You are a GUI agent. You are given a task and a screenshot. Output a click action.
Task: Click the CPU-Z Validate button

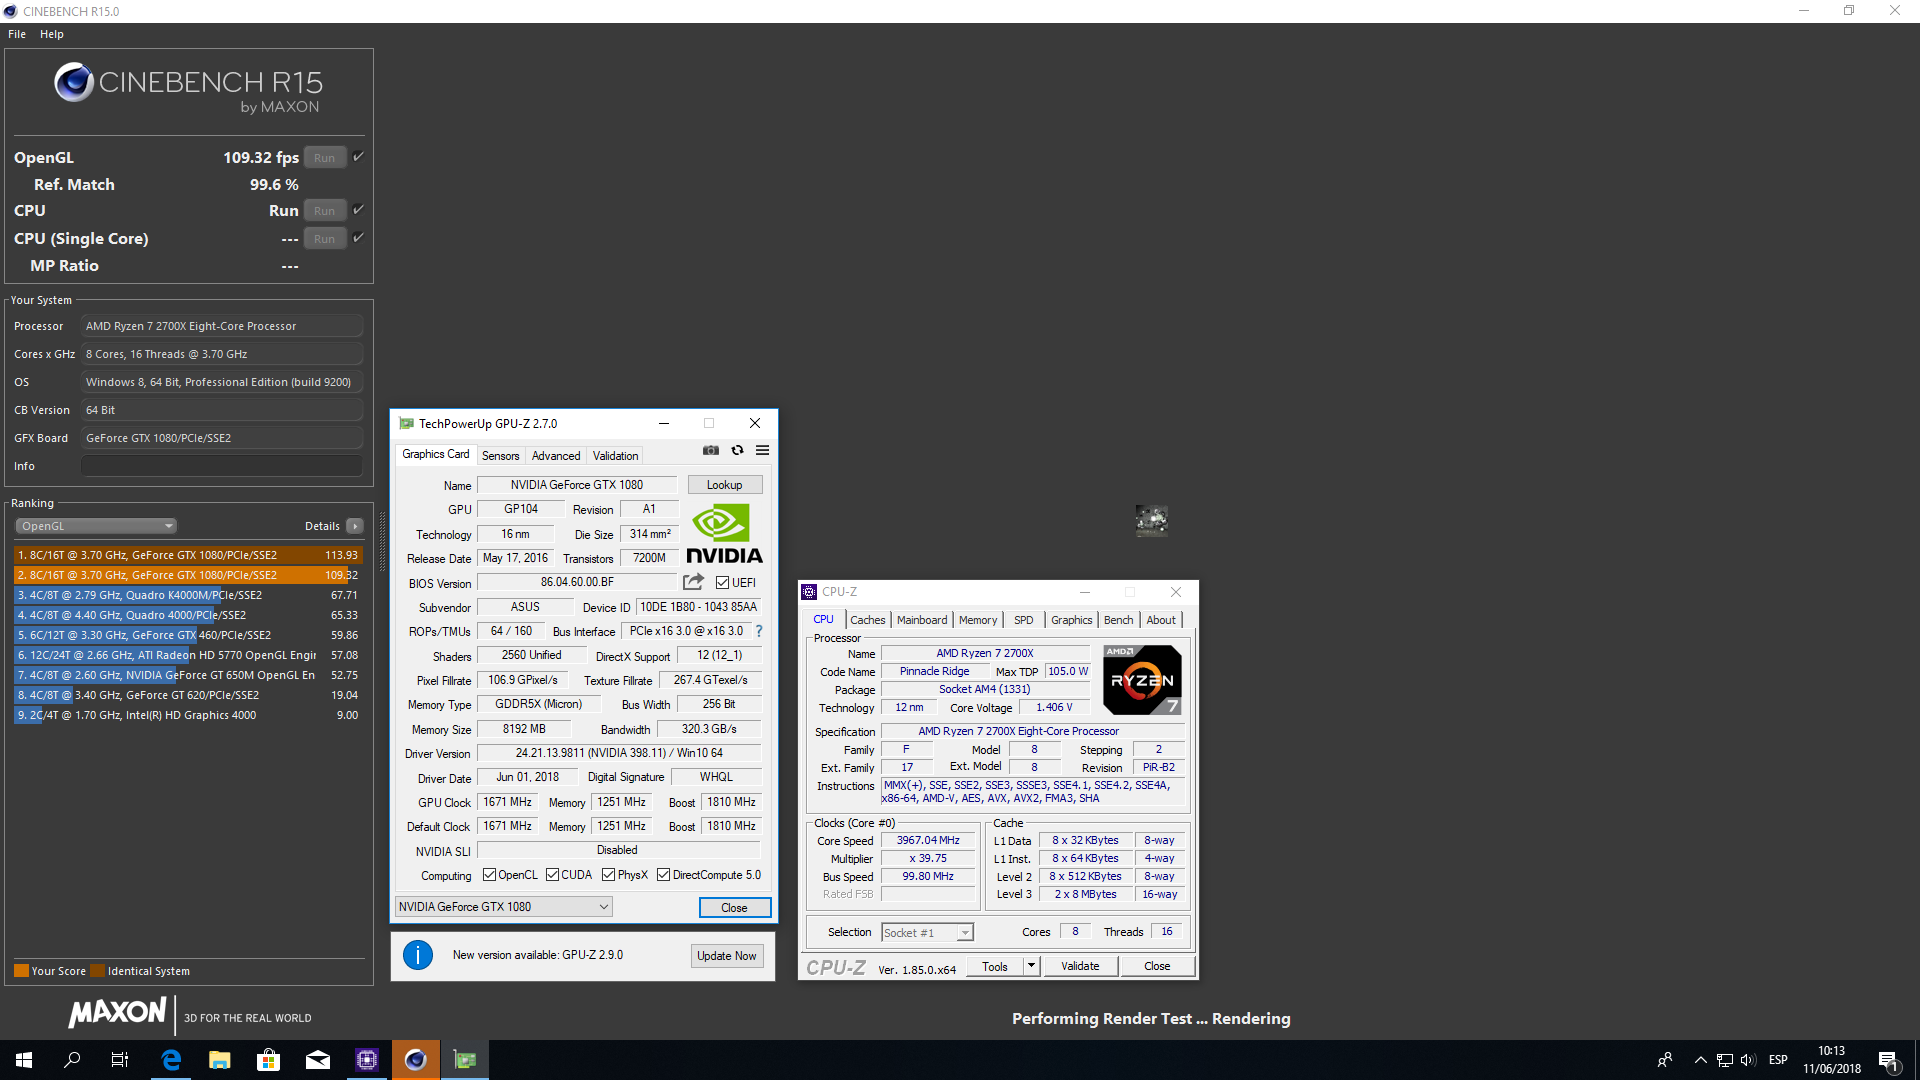[1080, 966]
